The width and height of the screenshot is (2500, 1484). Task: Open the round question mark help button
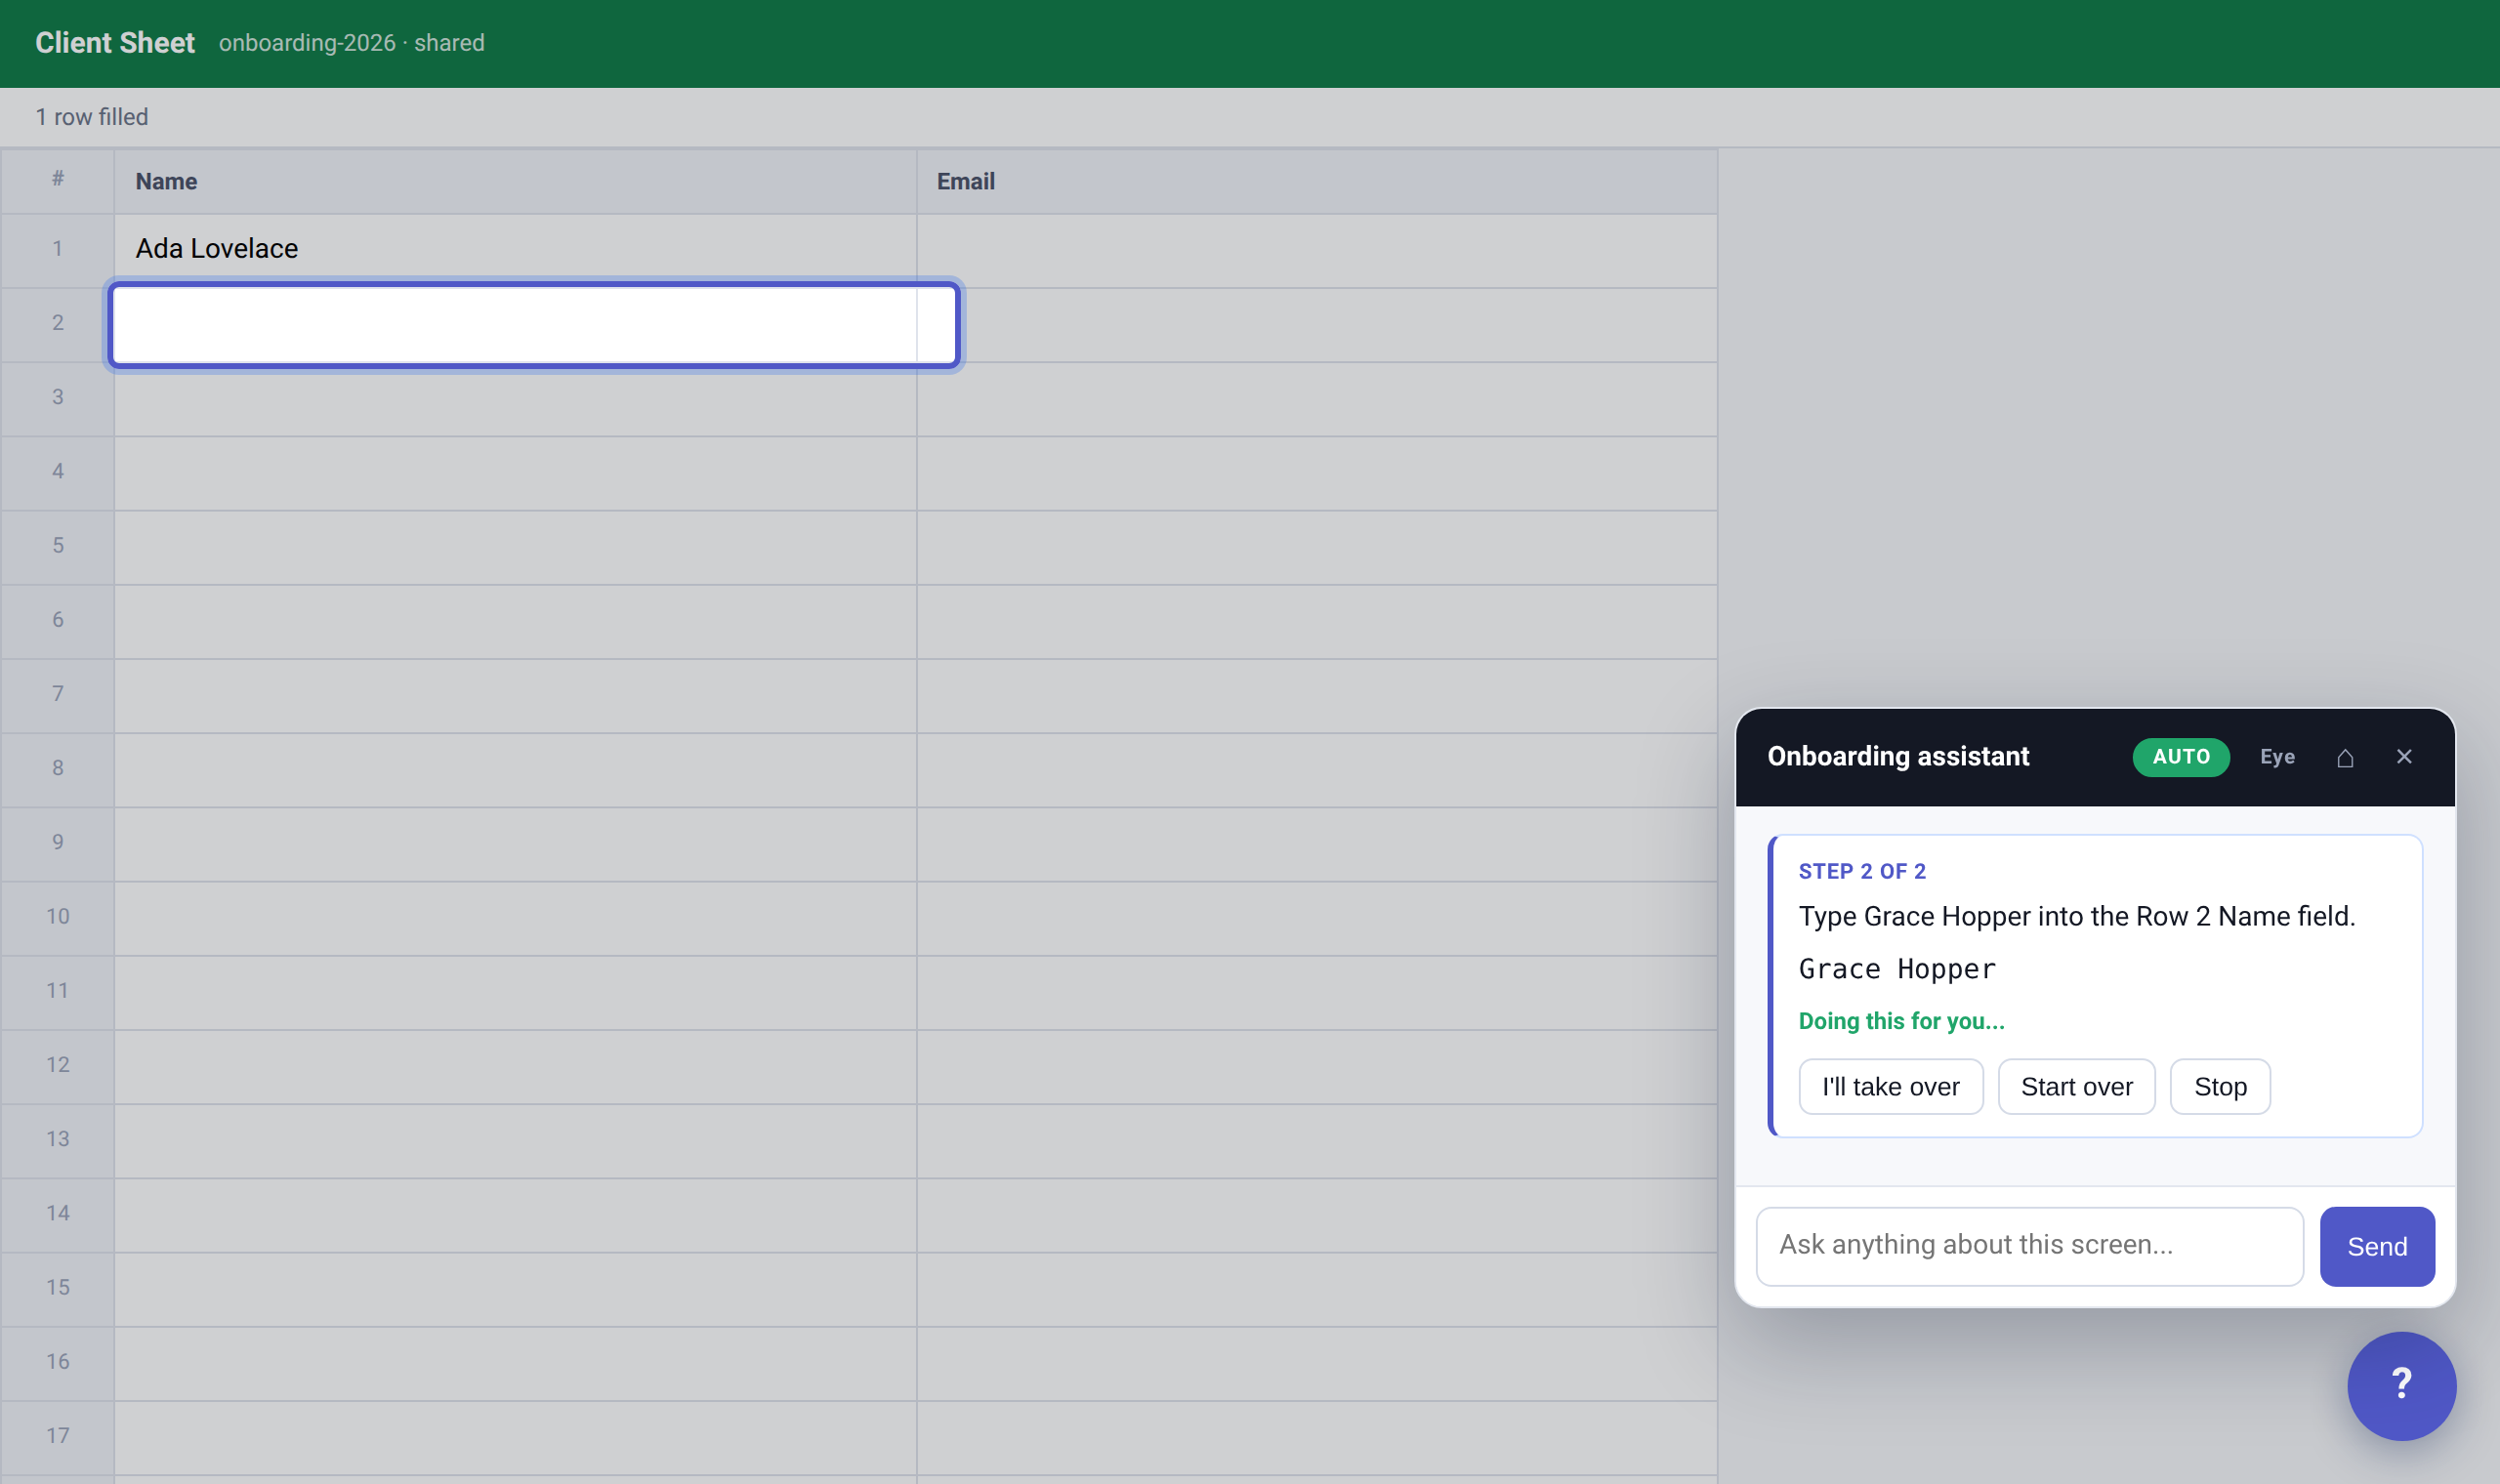[2401, 1385]
